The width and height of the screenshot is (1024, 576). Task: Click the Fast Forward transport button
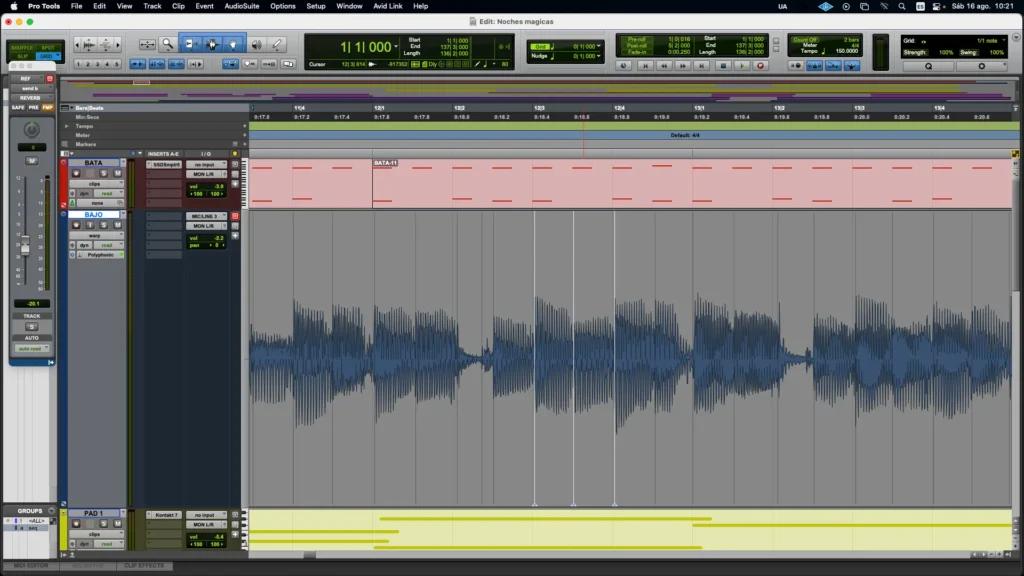[x=682, y=66]
